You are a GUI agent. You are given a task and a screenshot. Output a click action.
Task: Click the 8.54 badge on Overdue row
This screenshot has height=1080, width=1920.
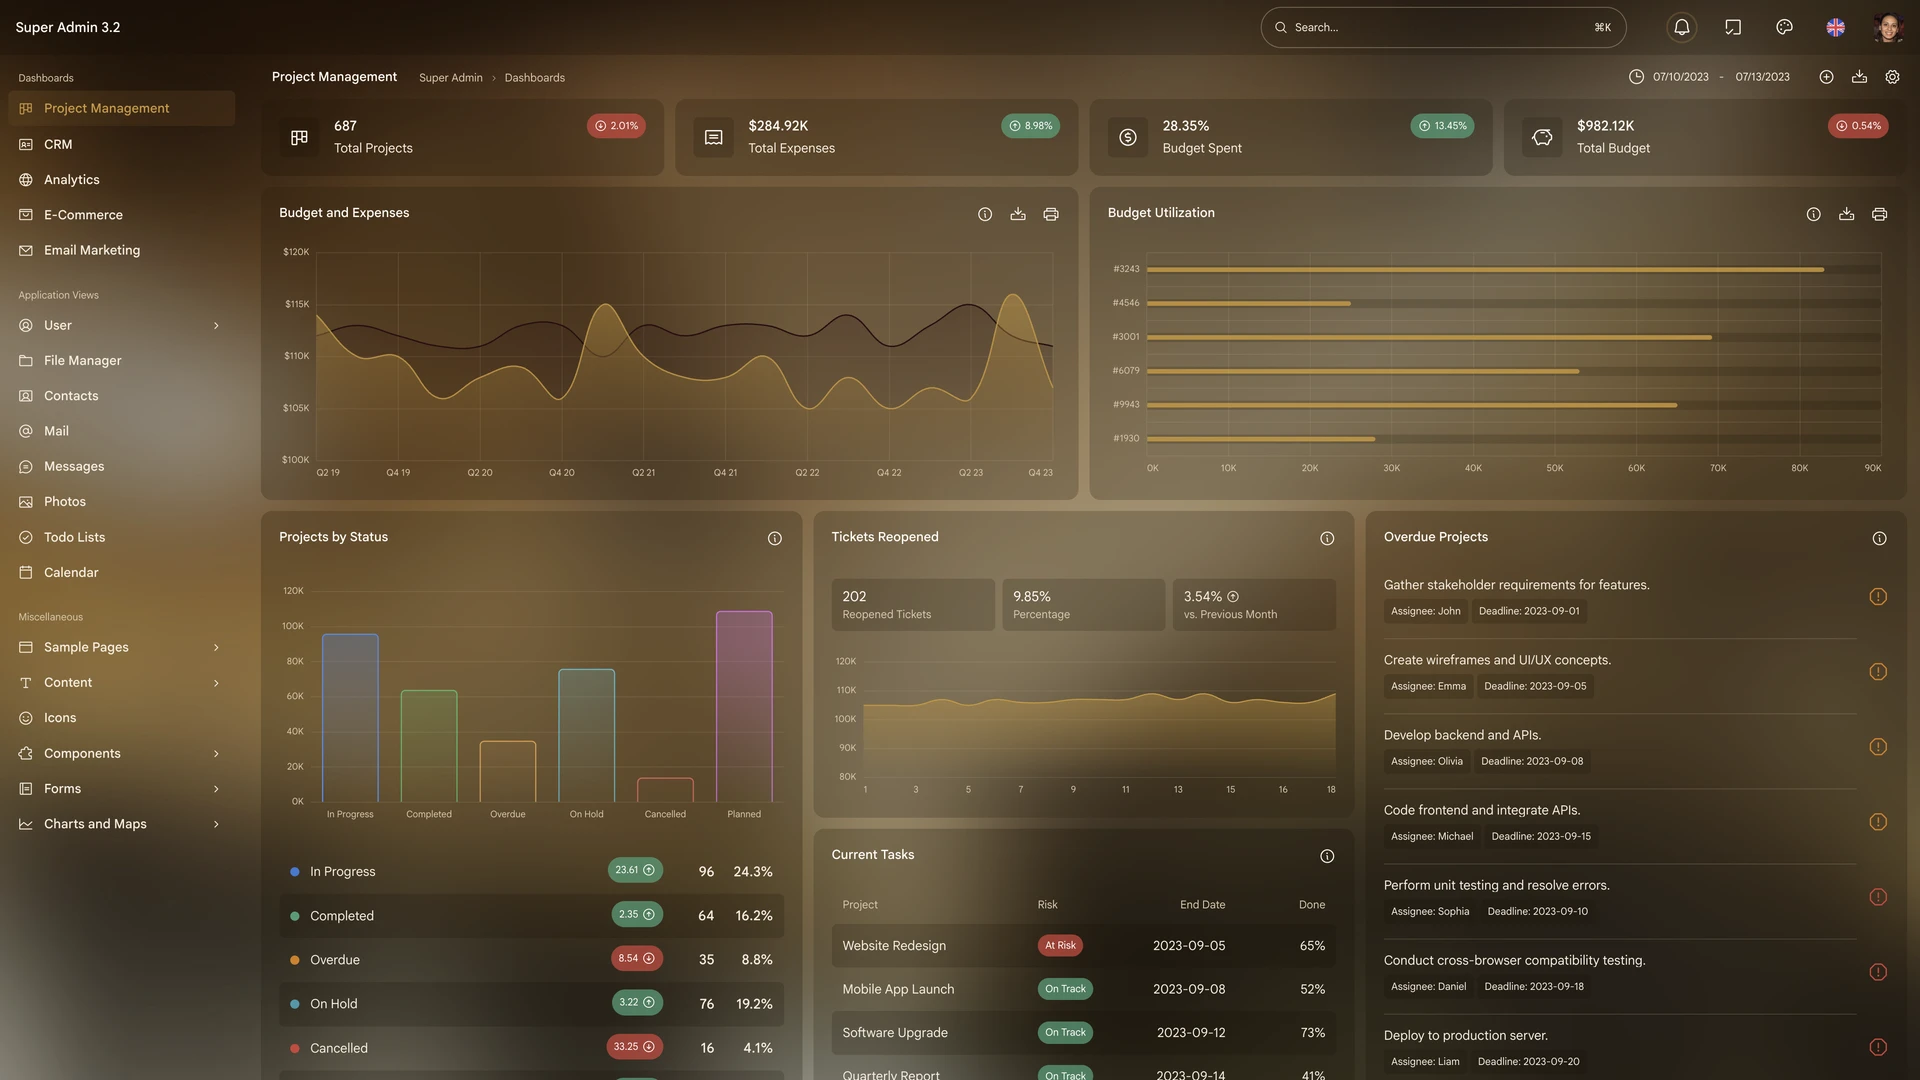point(636,958)
